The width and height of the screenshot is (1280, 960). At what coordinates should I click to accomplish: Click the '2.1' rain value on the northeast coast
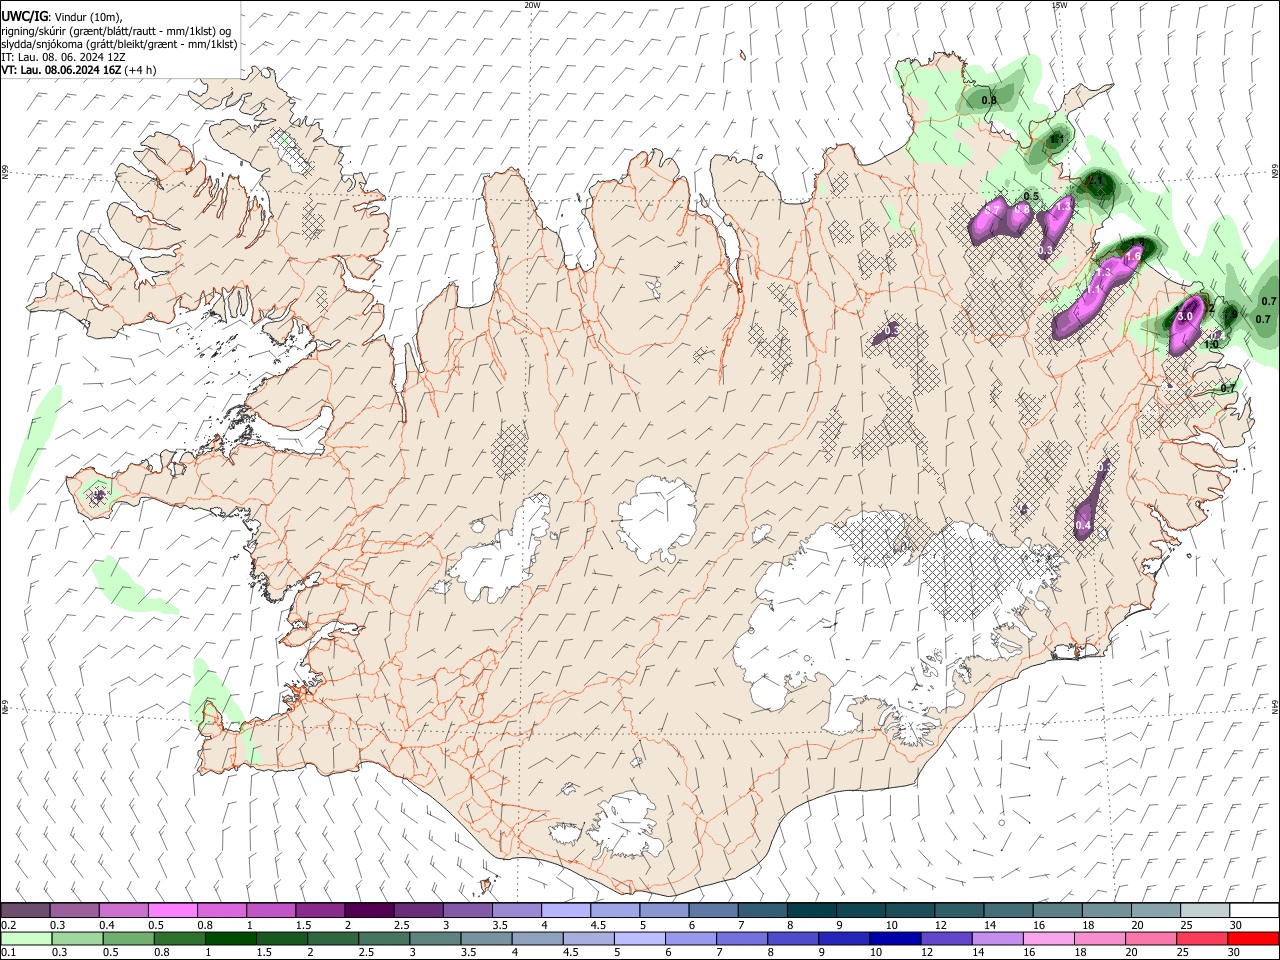[1095, 181]
